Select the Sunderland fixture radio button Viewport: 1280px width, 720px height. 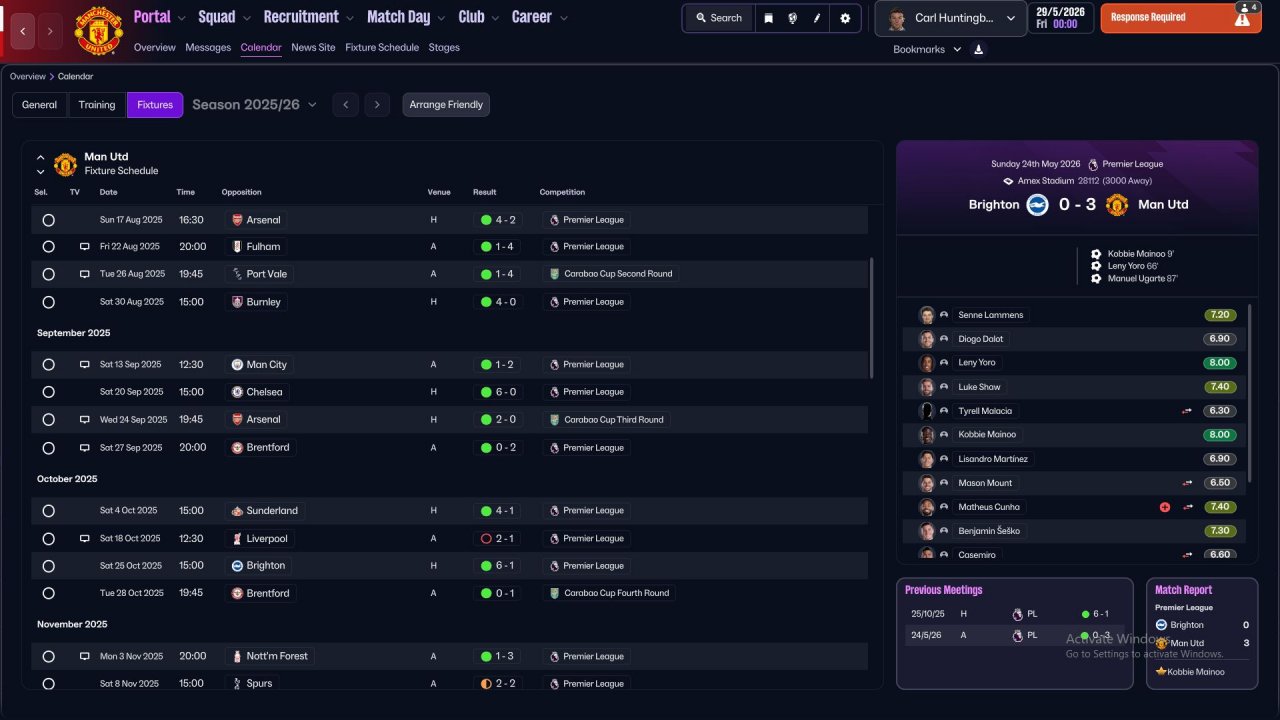pyautogui.click(x=48, y=511)
